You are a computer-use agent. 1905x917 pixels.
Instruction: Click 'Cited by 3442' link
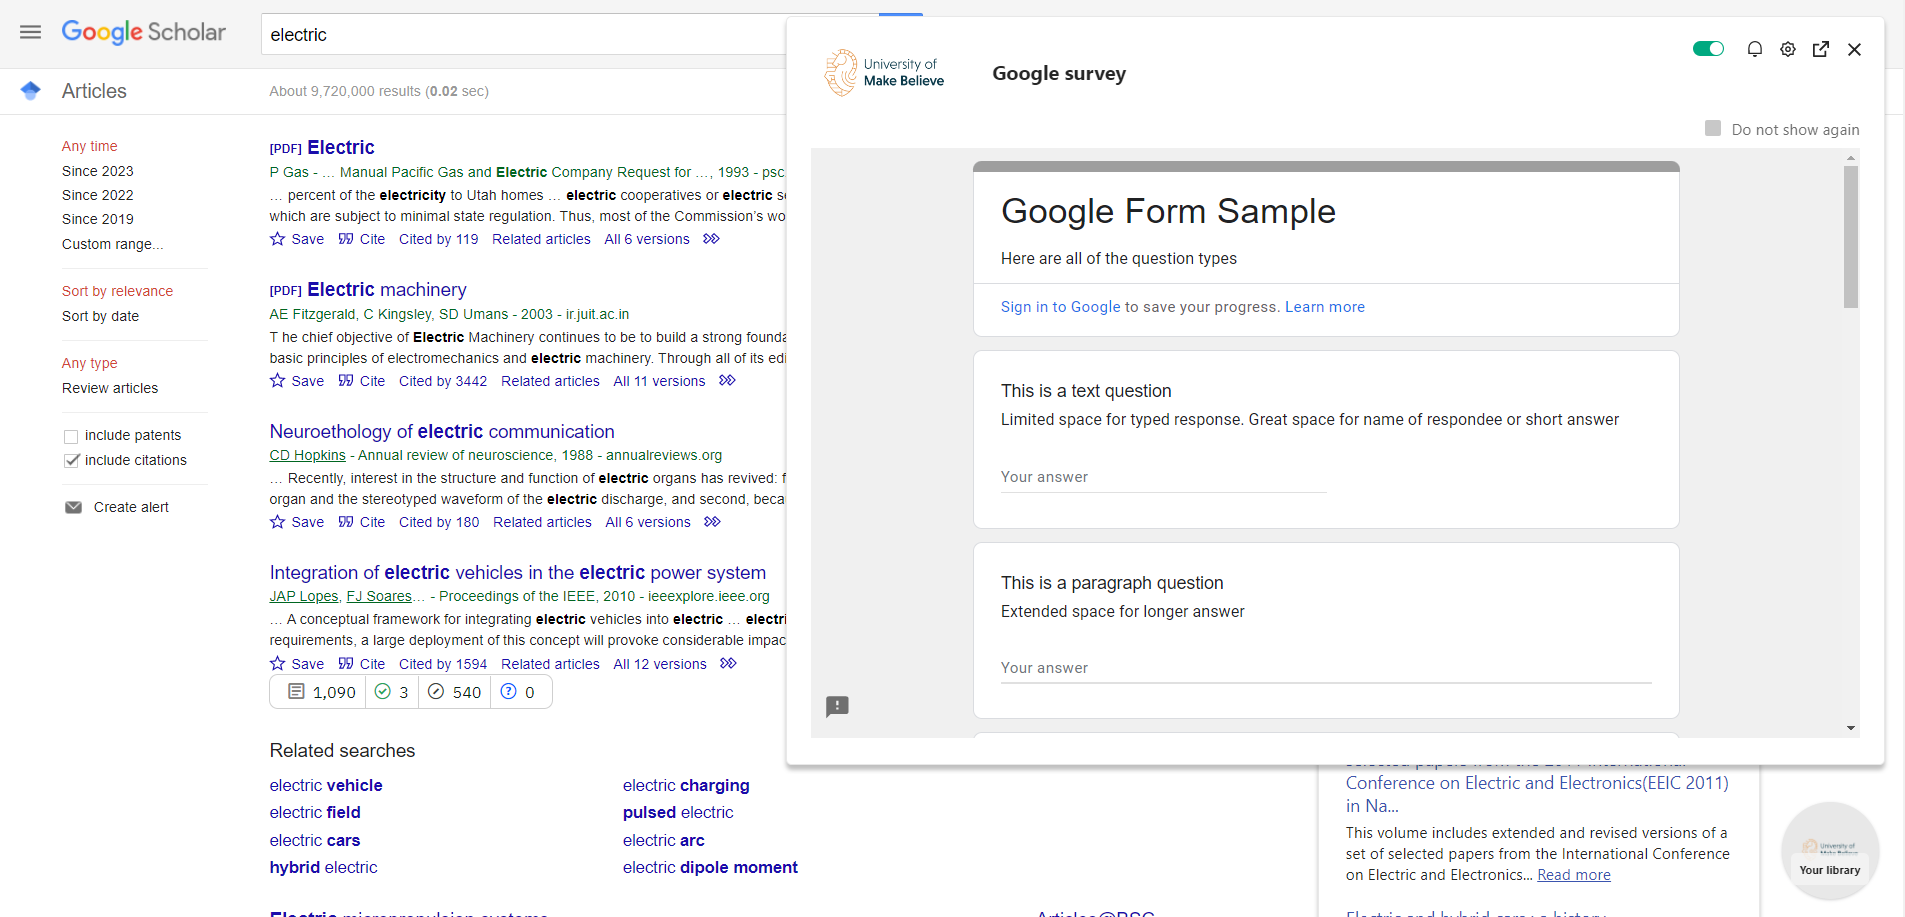pos(443,381)
